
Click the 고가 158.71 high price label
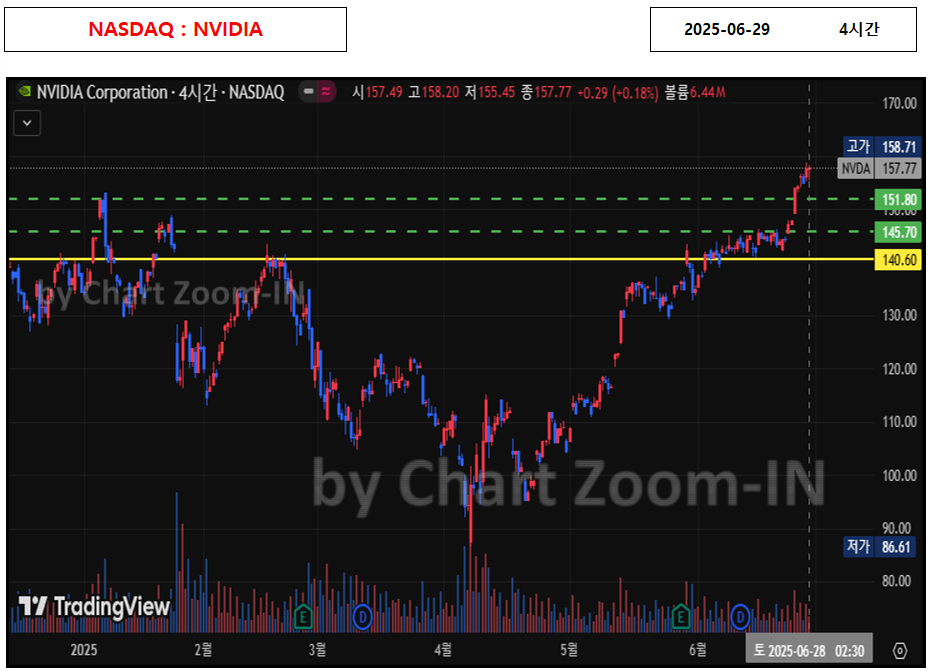click(x=882, y=146)
